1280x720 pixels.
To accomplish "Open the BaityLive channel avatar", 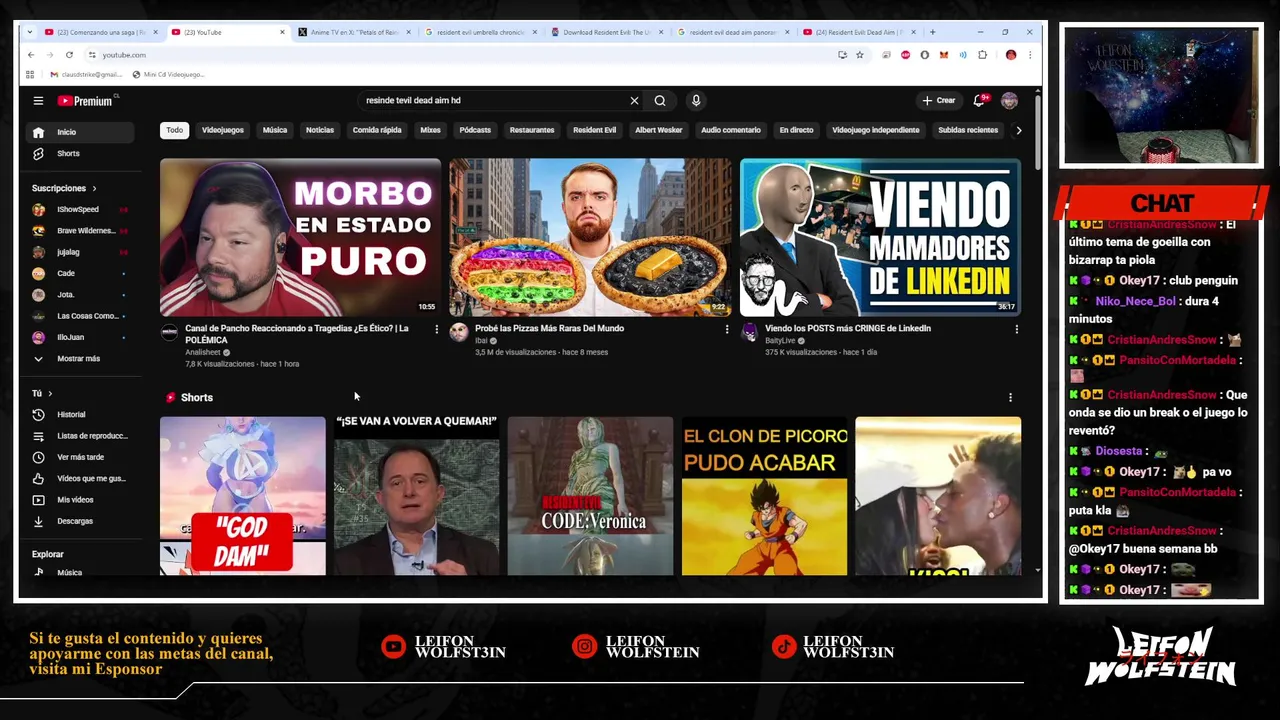I will 749,333.
